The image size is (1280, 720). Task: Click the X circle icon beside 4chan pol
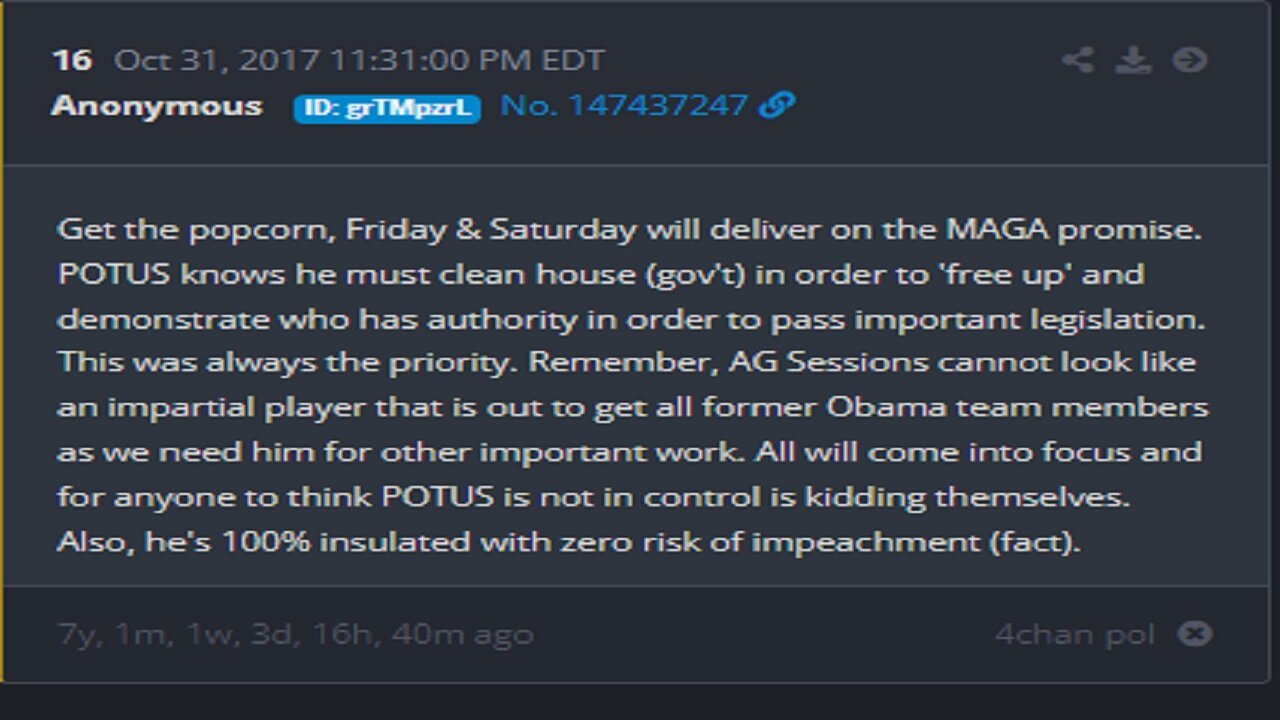[x=1194, y=634]
